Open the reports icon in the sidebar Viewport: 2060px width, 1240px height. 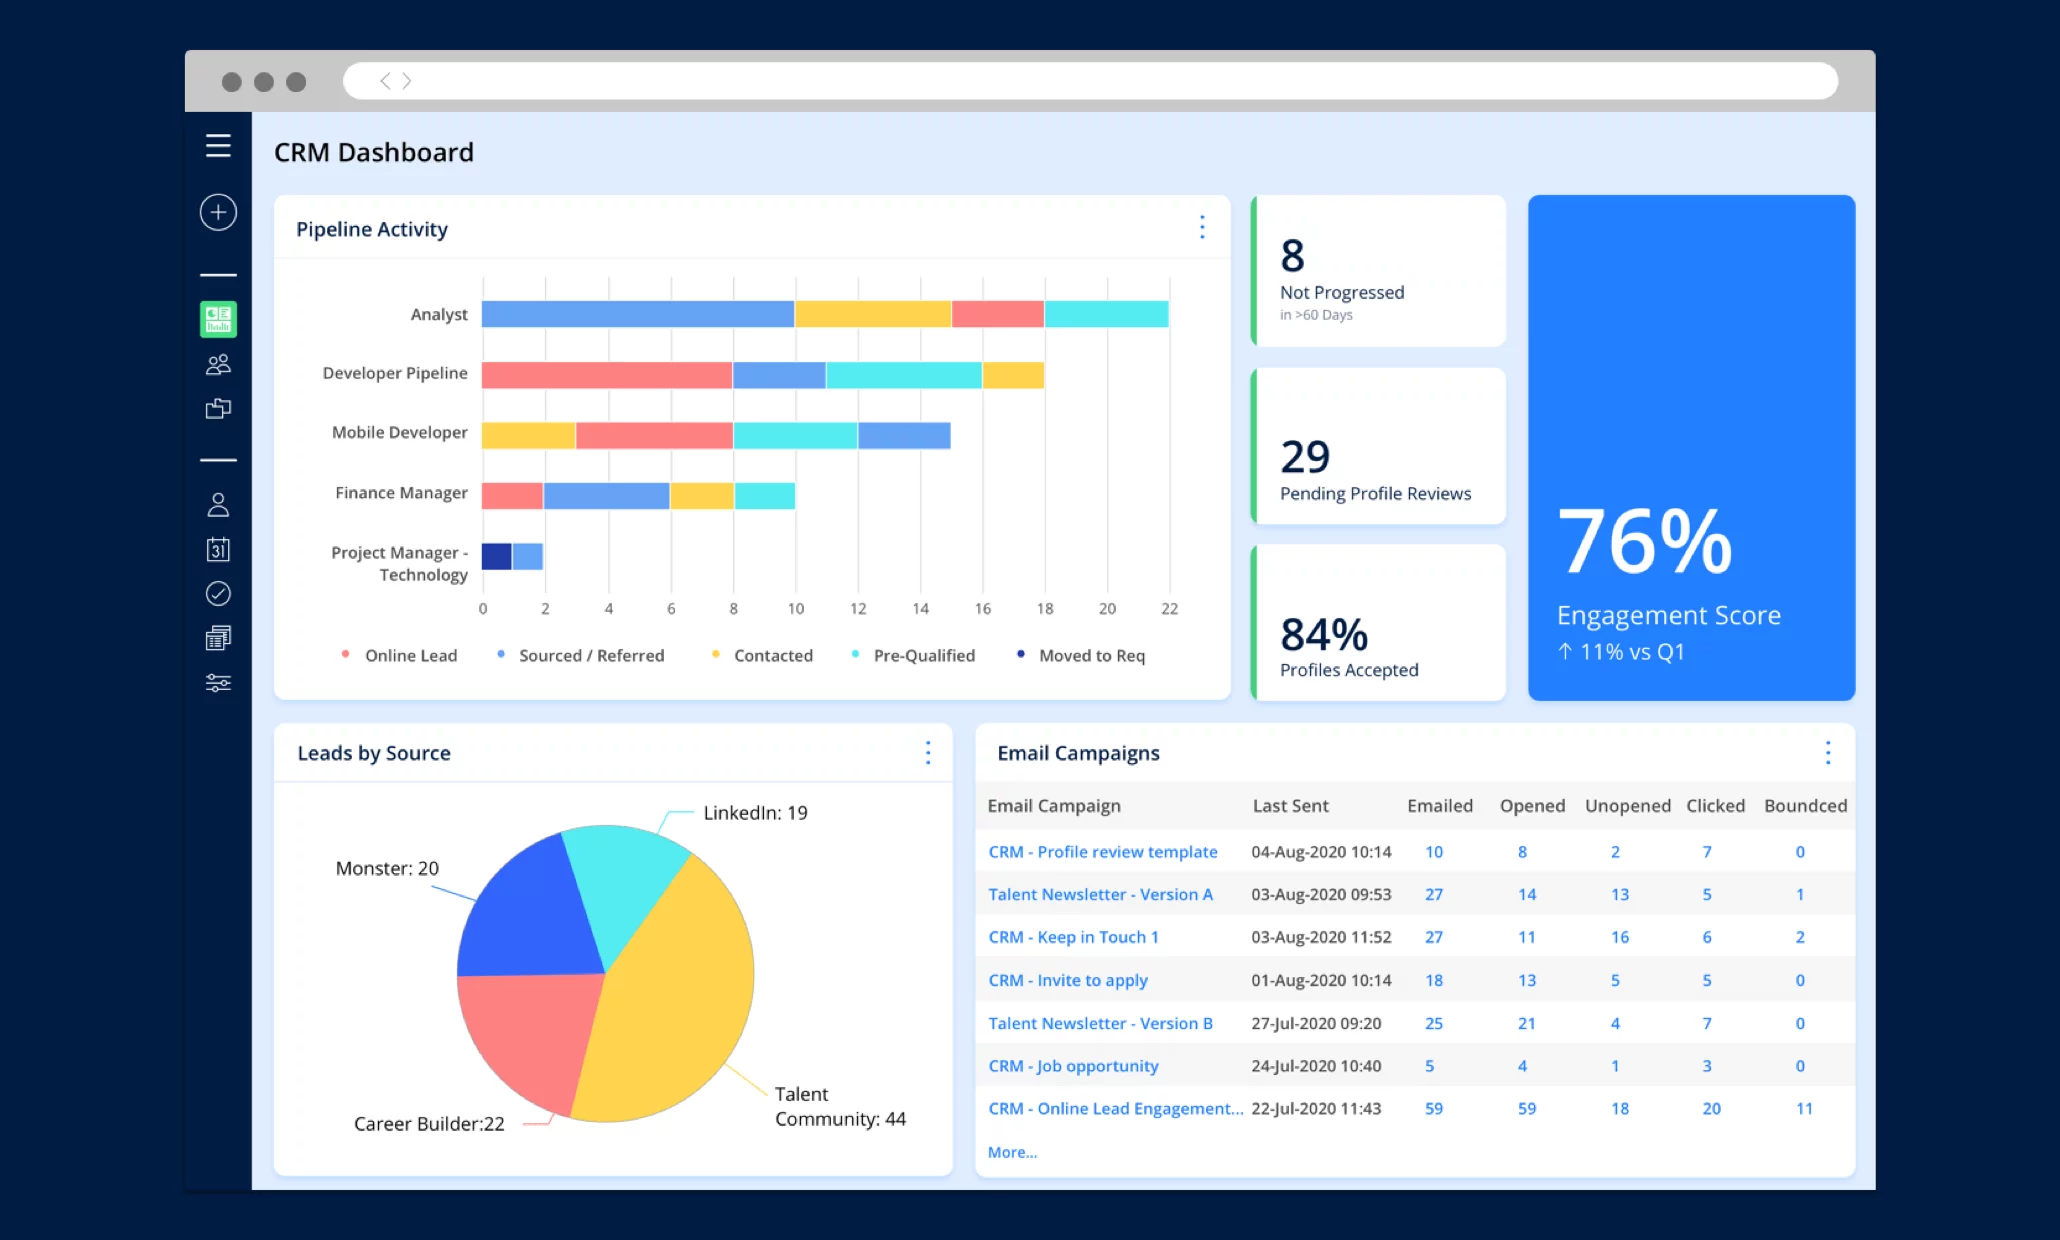pos(218,638)
